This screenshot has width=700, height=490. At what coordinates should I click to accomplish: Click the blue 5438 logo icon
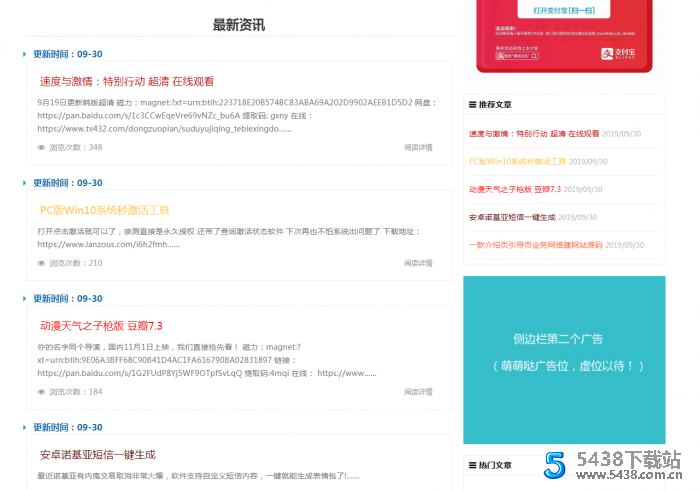tap(555, 465)
